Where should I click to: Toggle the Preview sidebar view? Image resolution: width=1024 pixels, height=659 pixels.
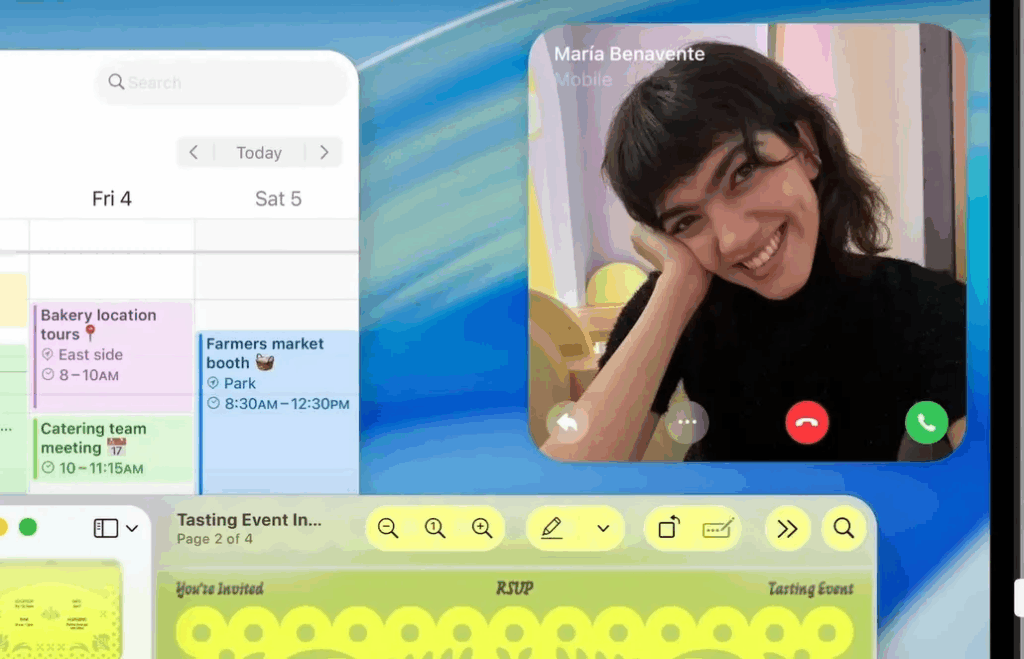[105, 528]
